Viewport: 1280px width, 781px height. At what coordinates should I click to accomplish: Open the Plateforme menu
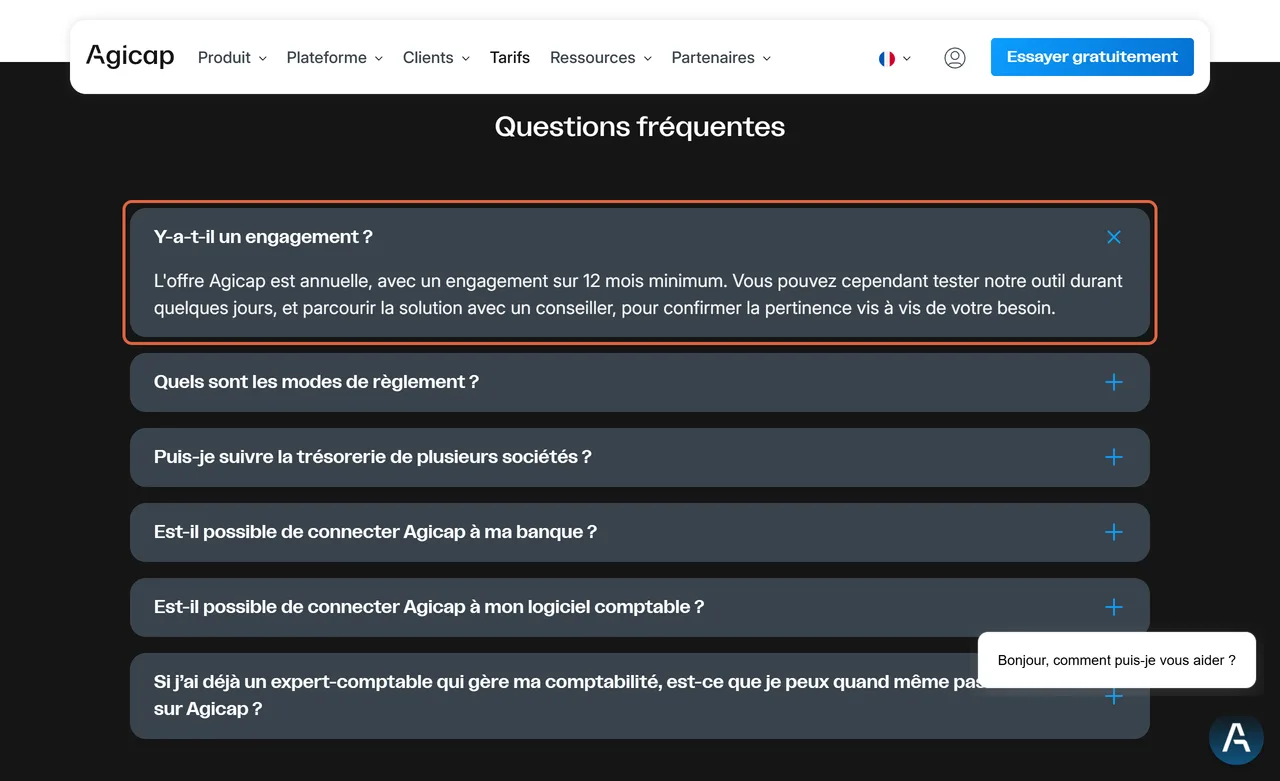(335, 58)
